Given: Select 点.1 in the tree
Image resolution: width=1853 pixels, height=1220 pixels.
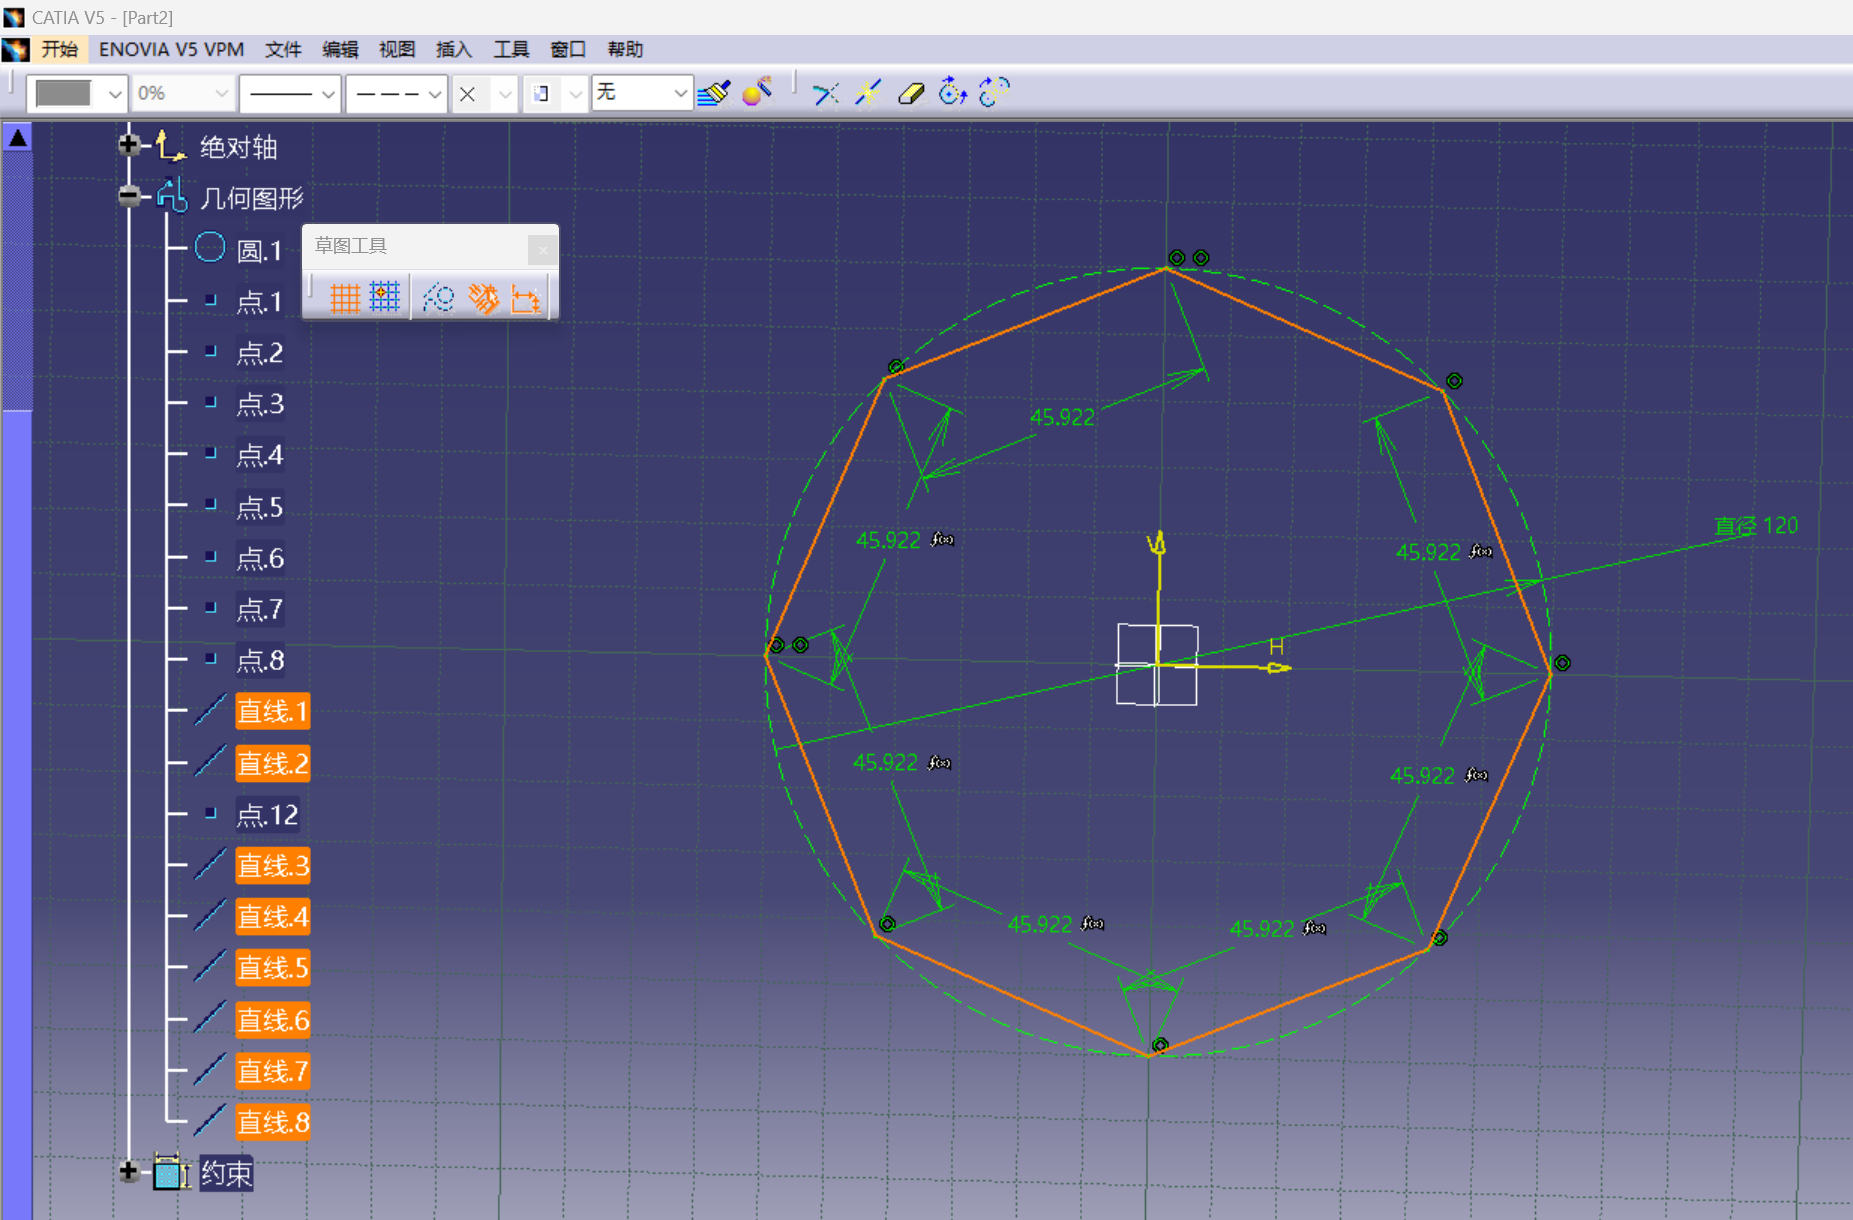Looking at the screenshot, I should tap(260, 301).
